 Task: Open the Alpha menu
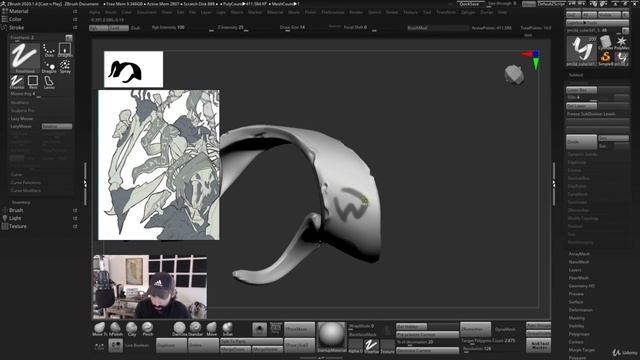click(x=94, y=12)
